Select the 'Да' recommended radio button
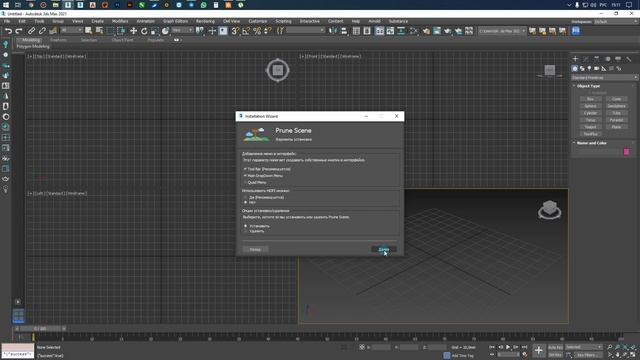 point(246,197)
